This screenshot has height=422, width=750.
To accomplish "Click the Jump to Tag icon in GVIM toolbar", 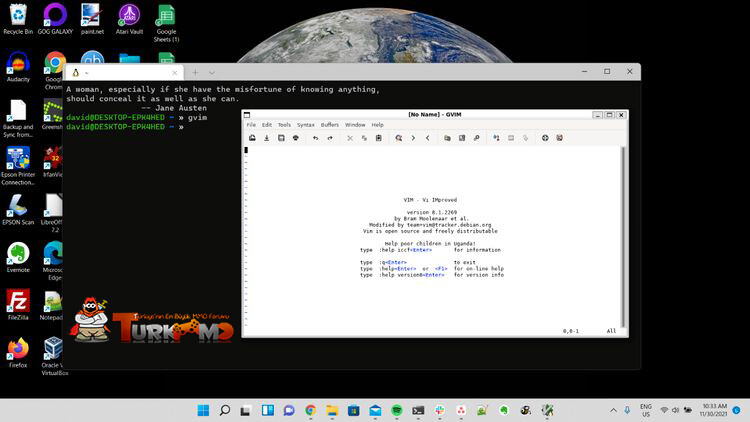I will [x=525, y=138].
